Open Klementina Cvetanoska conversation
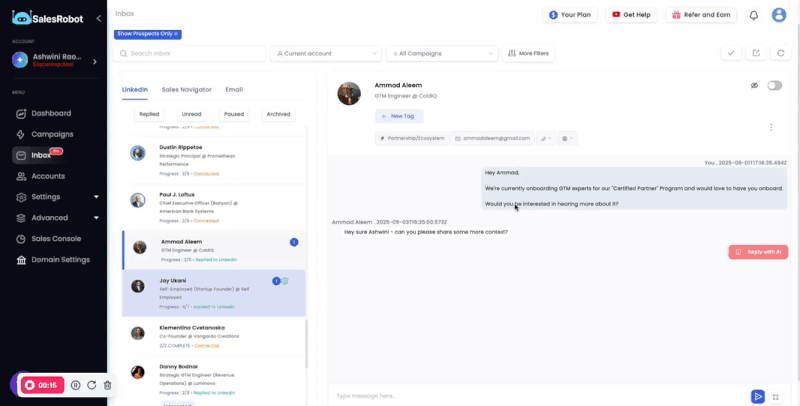 point(214,336)
